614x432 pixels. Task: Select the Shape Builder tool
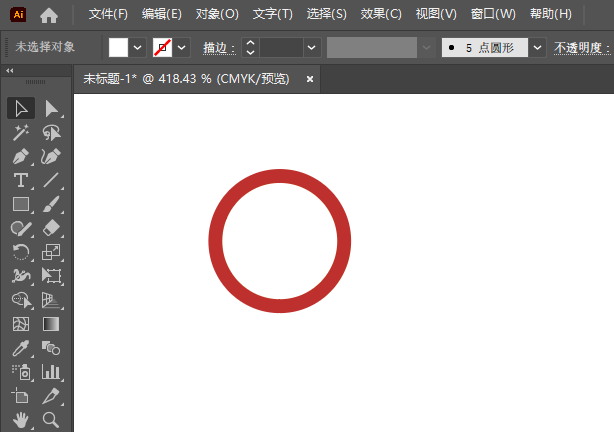pos(21,300)
